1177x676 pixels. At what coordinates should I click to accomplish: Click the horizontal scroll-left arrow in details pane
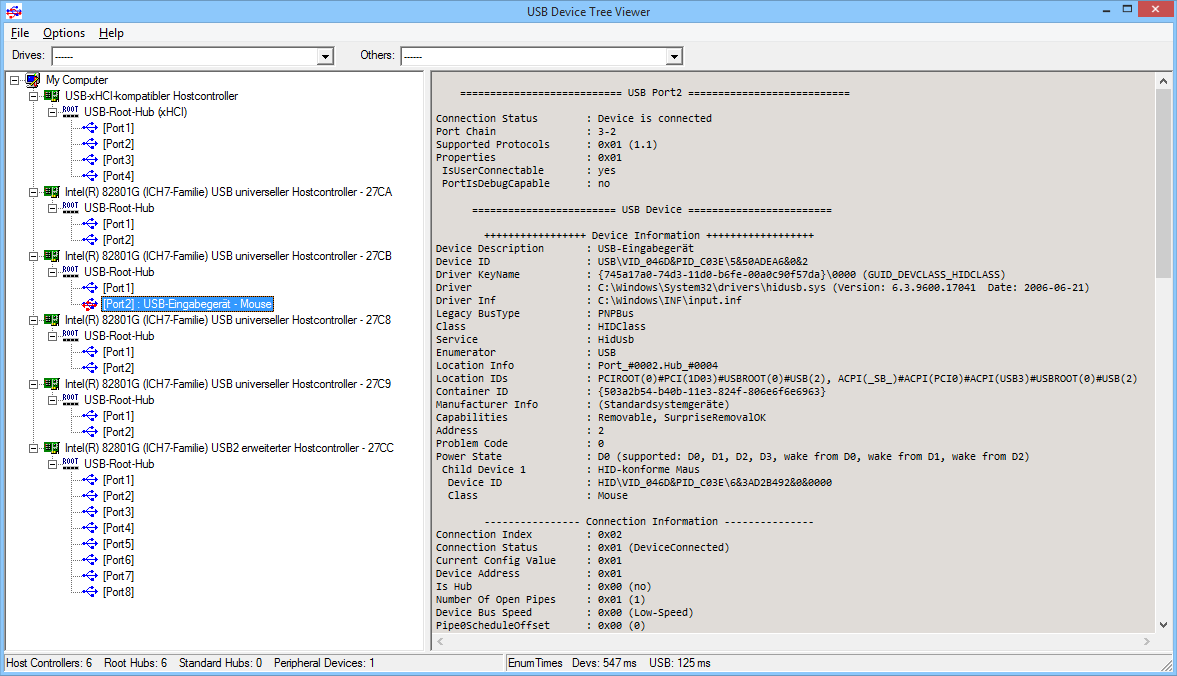pyautogui.click(x=441, y=641)
